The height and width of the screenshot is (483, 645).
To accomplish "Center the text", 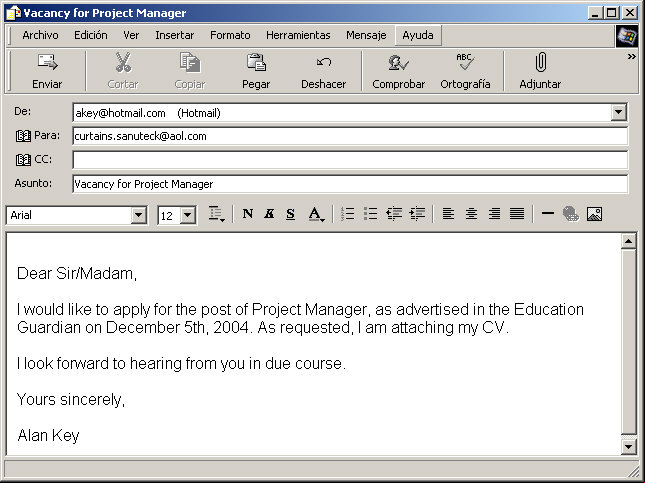I will tap(471, 214).
